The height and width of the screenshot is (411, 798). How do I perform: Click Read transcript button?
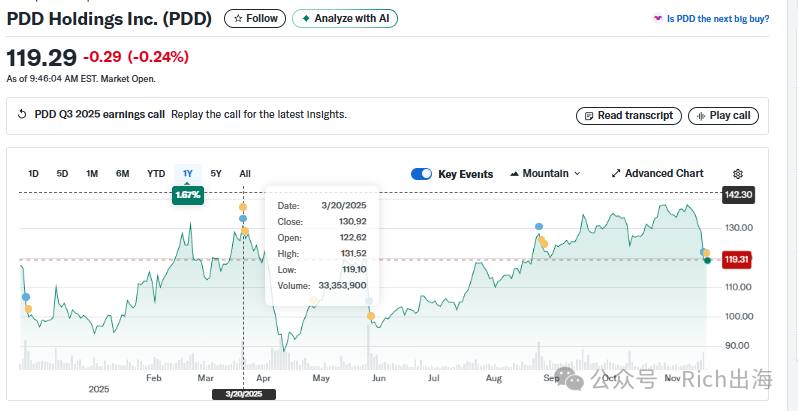click(629, 115)
